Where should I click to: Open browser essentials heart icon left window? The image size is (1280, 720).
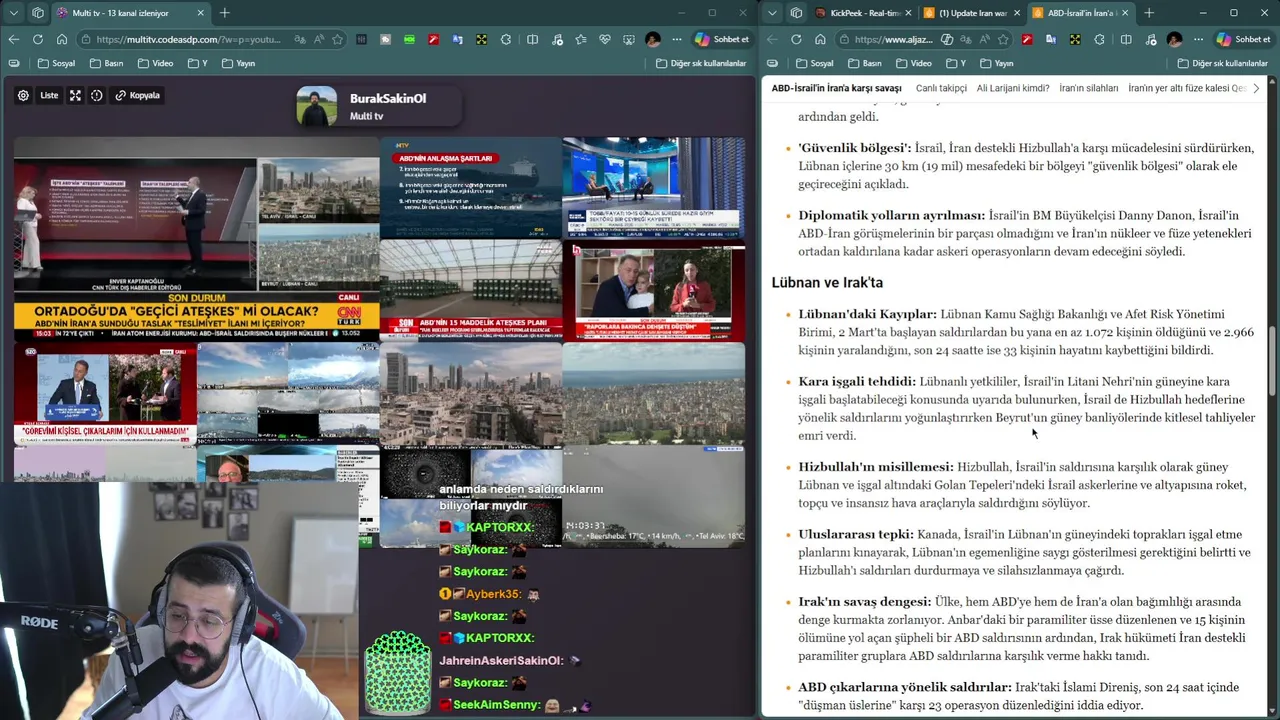pos(605,39)
